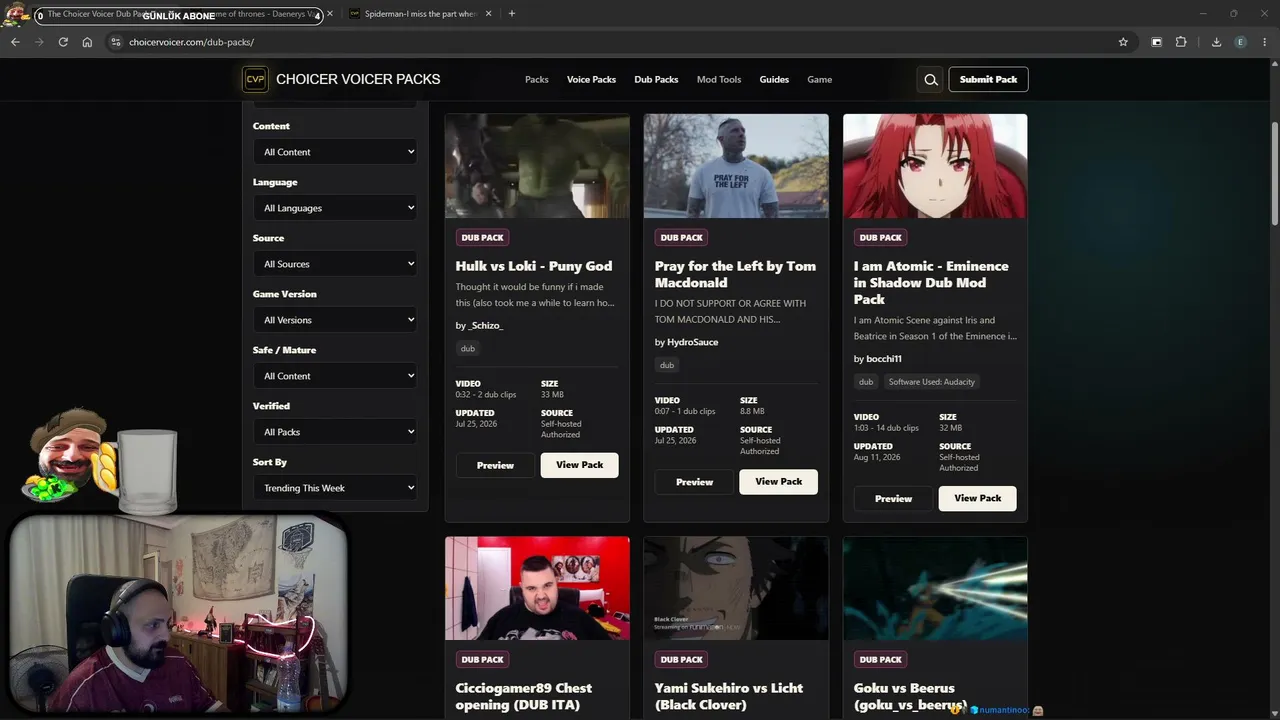The image size is (1280, 720).
Task: Click the red-haired anime pack thumbnail
Action: coord(935,166)
